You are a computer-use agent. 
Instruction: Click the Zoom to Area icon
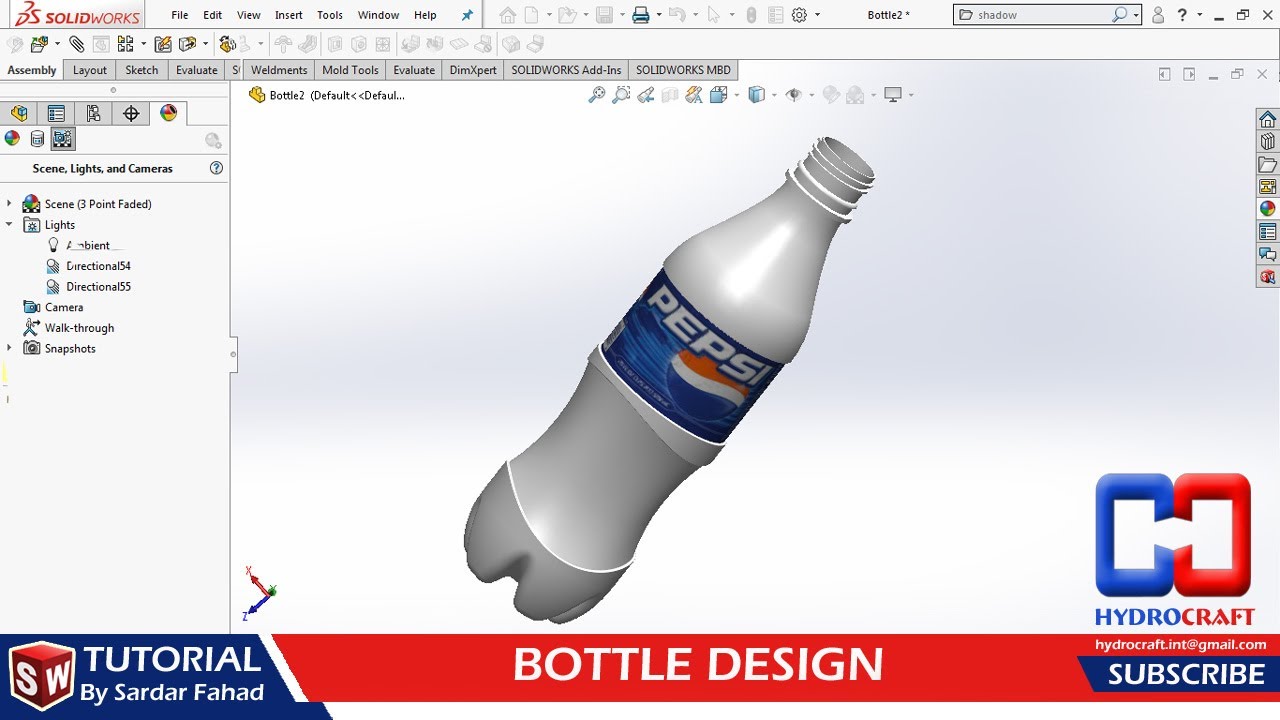(621, 95)
